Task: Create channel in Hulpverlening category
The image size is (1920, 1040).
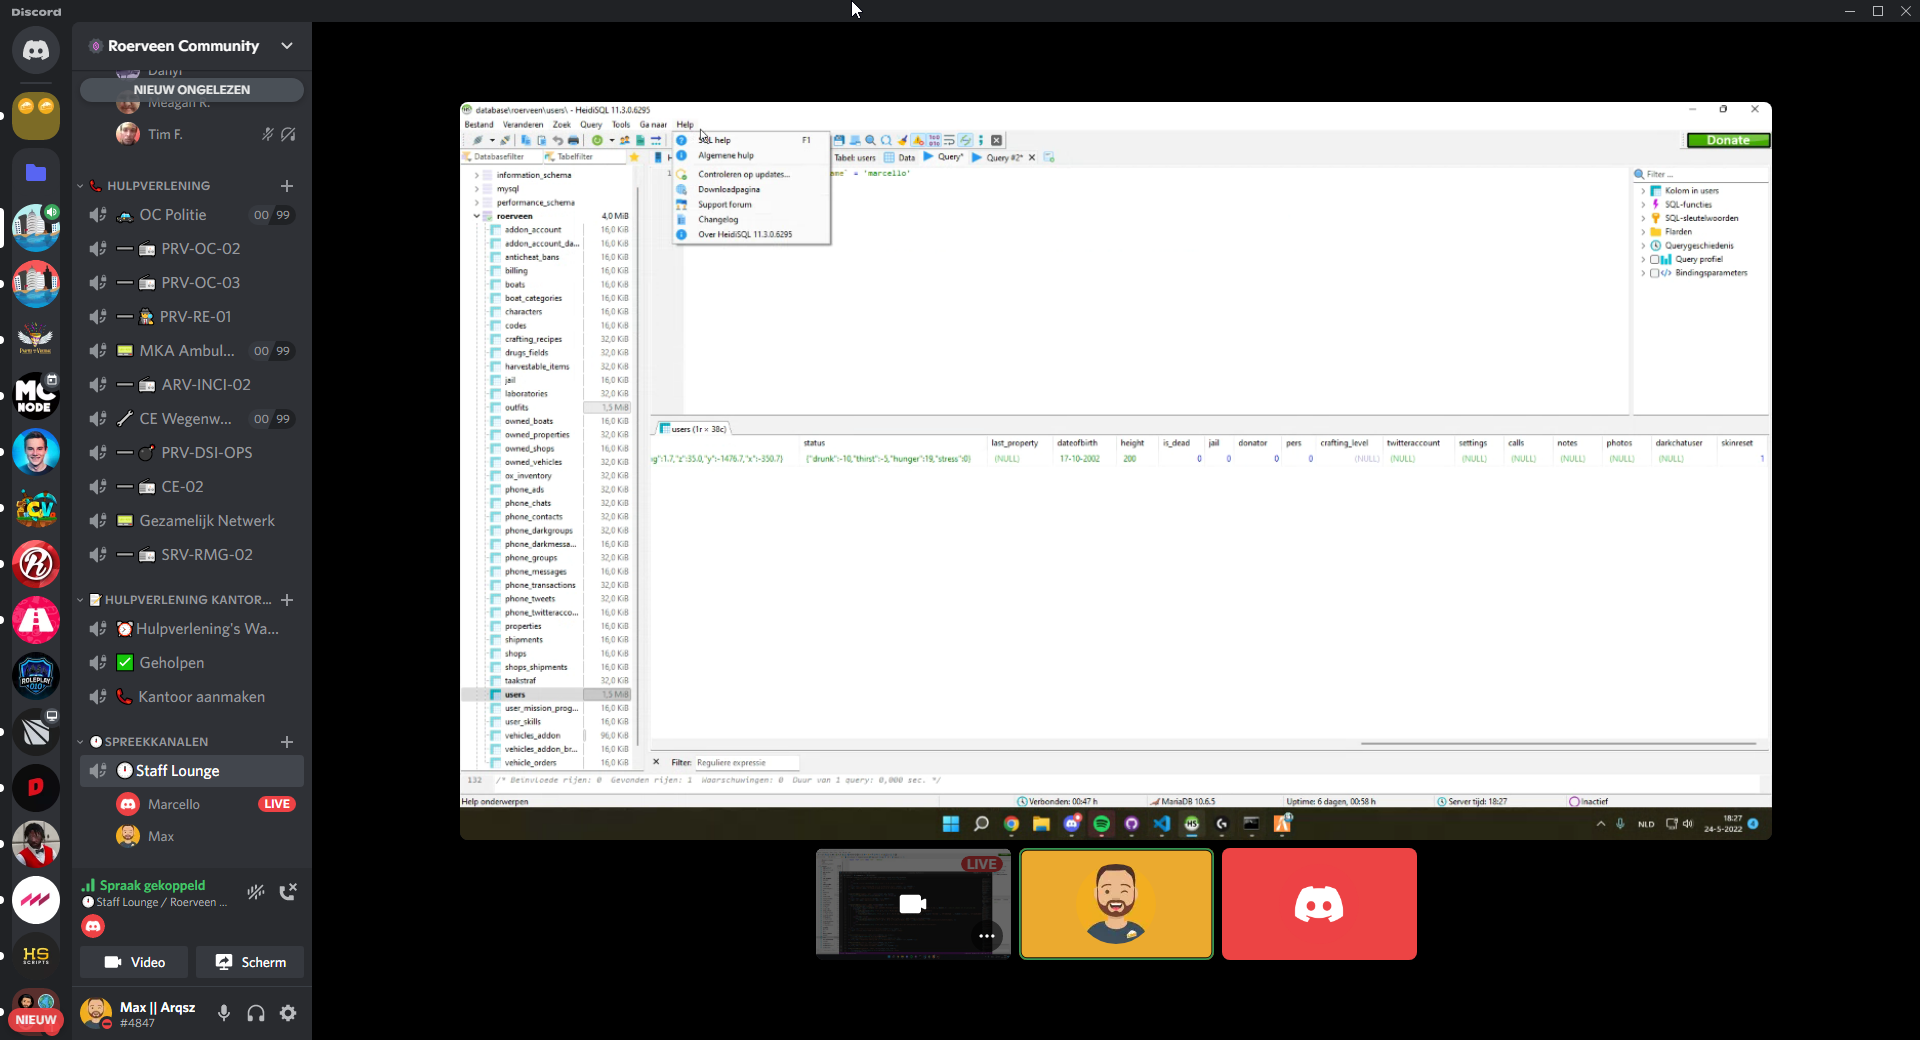Action: click(287, 186)
